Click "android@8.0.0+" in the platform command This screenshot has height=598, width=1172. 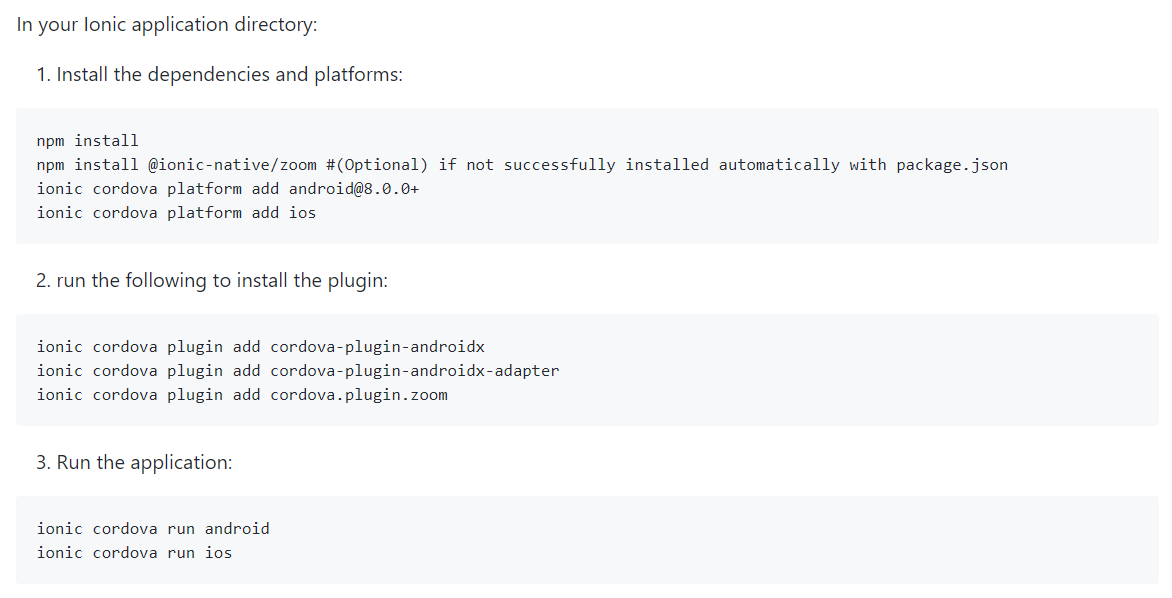point(353,188)
